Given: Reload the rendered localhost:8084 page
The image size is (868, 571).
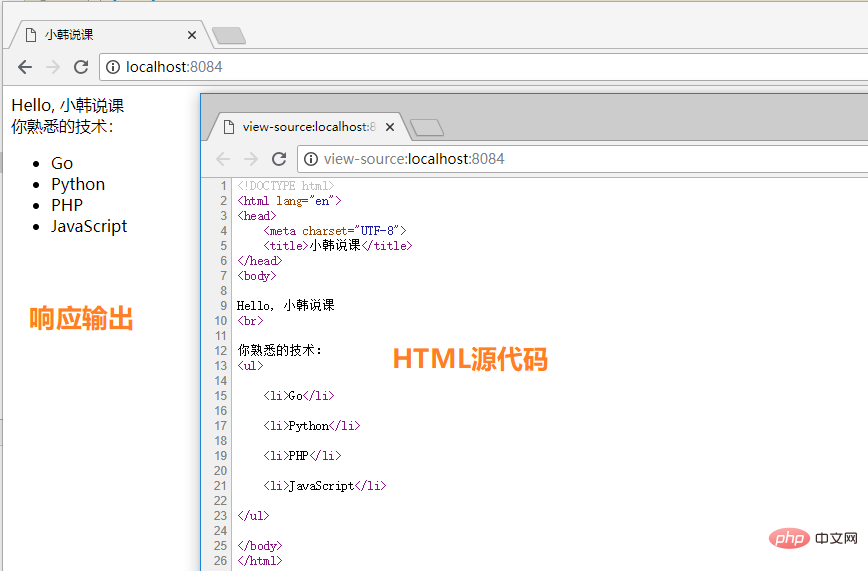Looking at the screenshot, I should [x=82, y=67].
